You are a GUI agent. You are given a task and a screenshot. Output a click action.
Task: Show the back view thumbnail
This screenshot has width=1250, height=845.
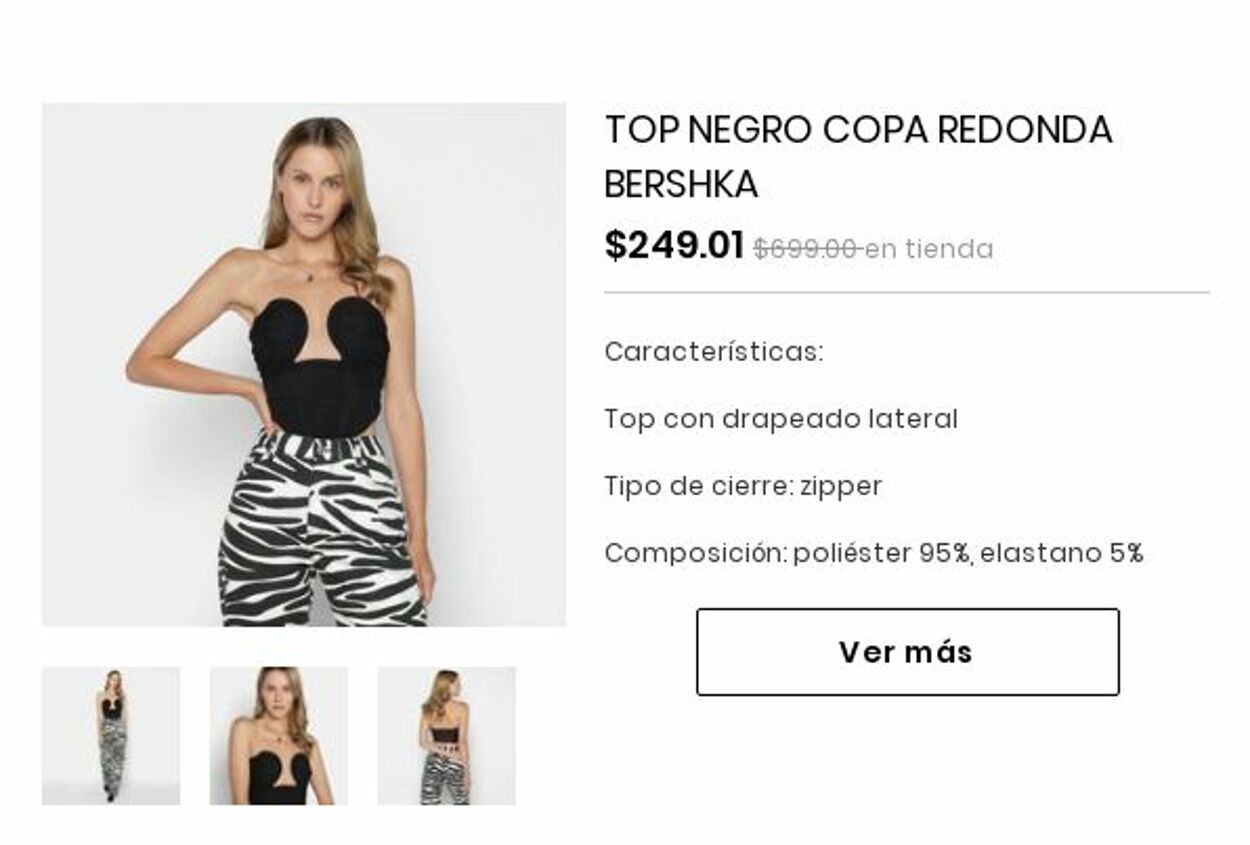click(x=446, y=736)
